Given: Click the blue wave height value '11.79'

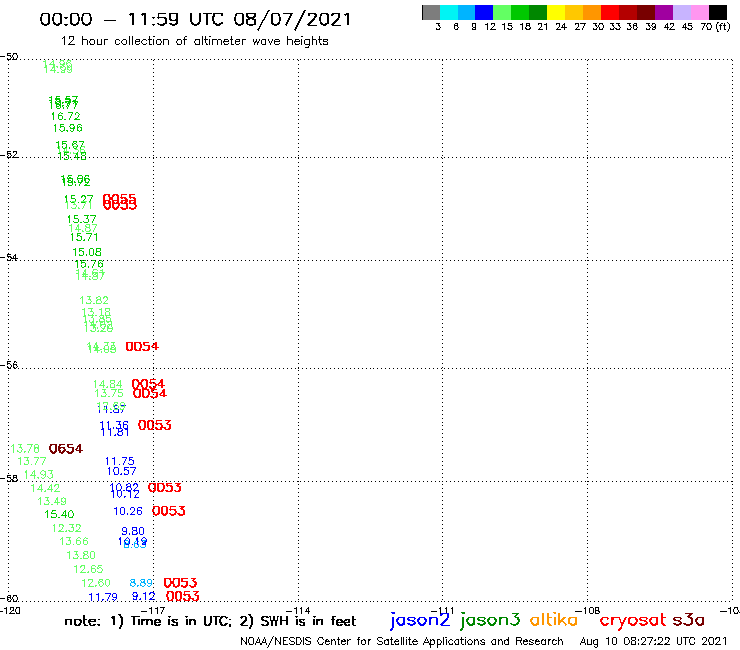Looking at the screenshot, I should point(103,597).
